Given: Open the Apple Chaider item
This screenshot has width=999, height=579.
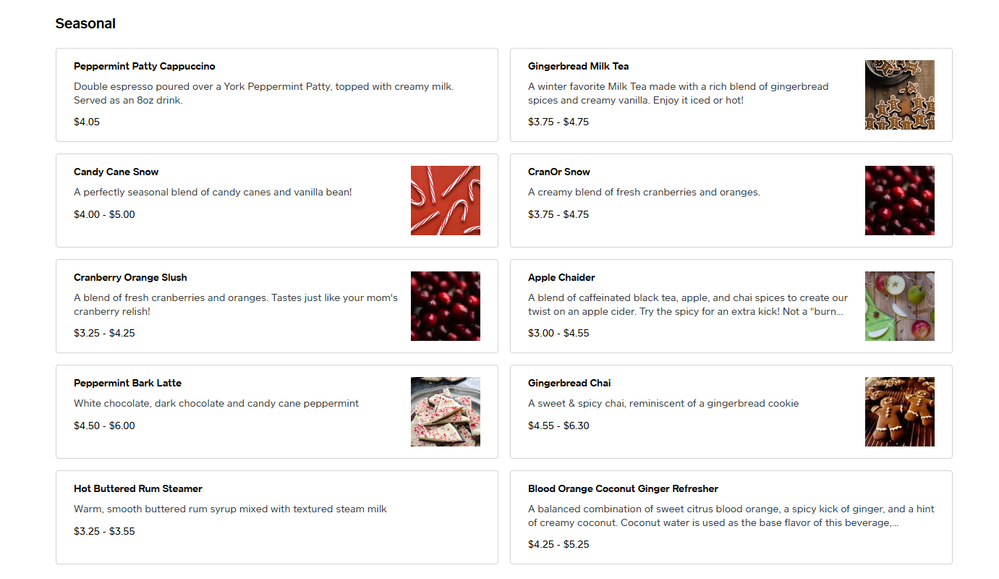Looking at the screenshot, I should point(731,306).
